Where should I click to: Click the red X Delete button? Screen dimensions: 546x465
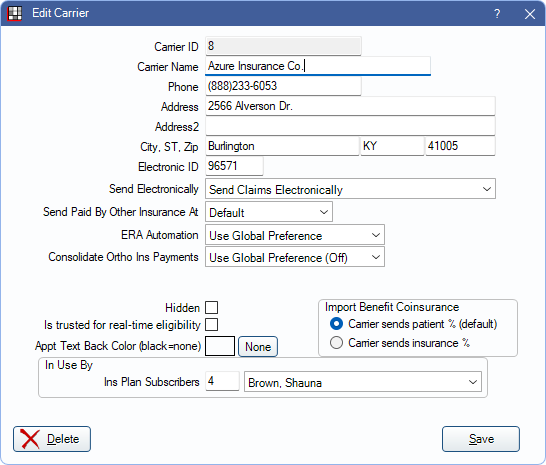click(x=52, y=439)
